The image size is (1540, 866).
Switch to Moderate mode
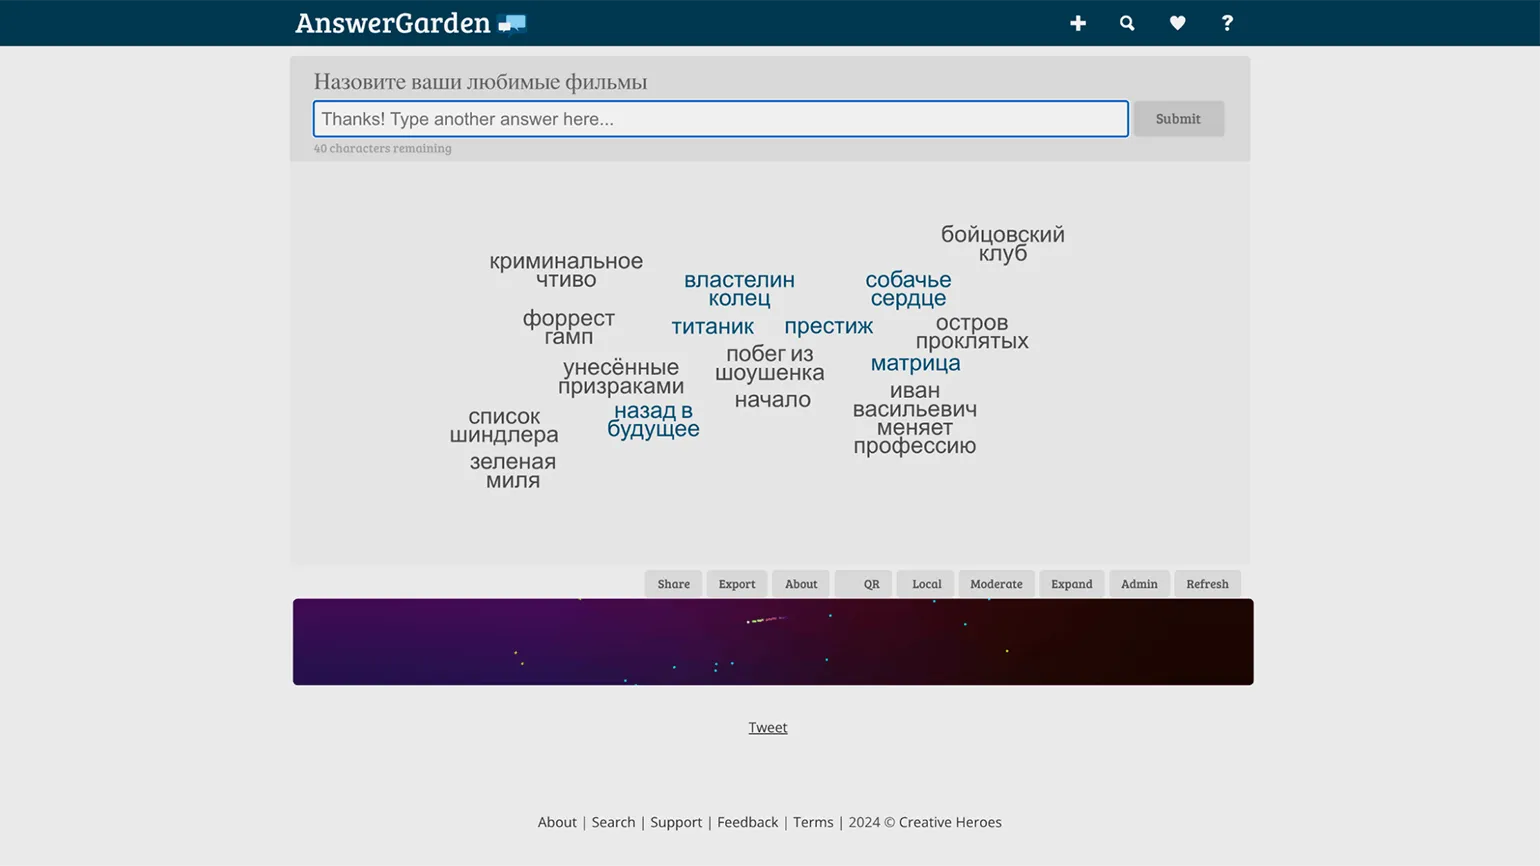point(995,584)
